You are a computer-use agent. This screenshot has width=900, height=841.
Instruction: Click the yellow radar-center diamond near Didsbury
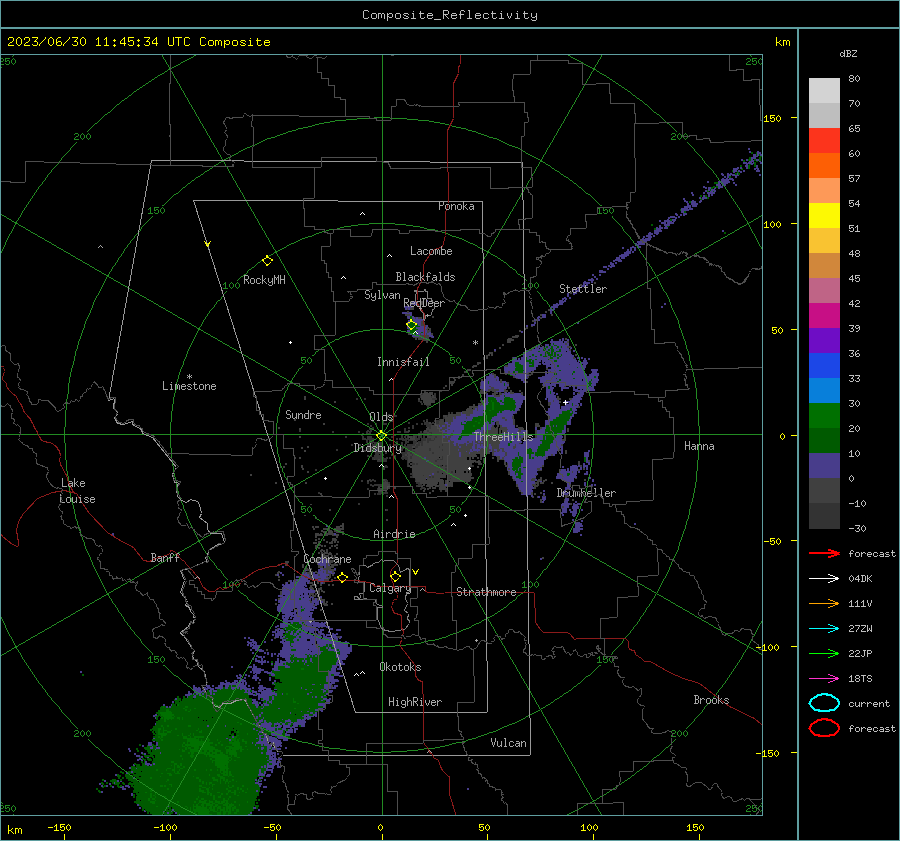pyautogui.click(x=381, y=436)
